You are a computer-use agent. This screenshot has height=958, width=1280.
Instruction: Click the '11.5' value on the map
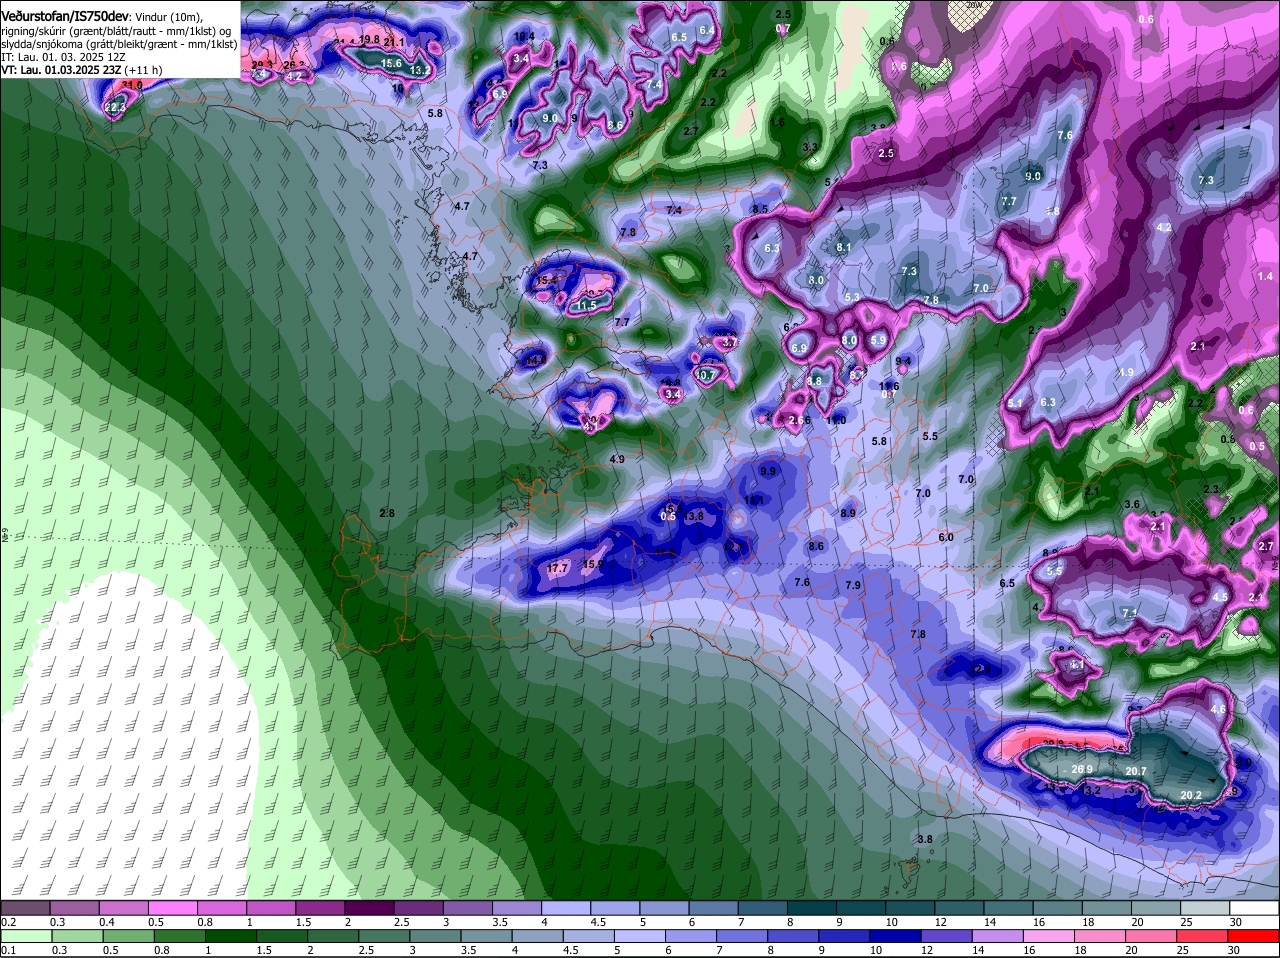tap(586, 305)
